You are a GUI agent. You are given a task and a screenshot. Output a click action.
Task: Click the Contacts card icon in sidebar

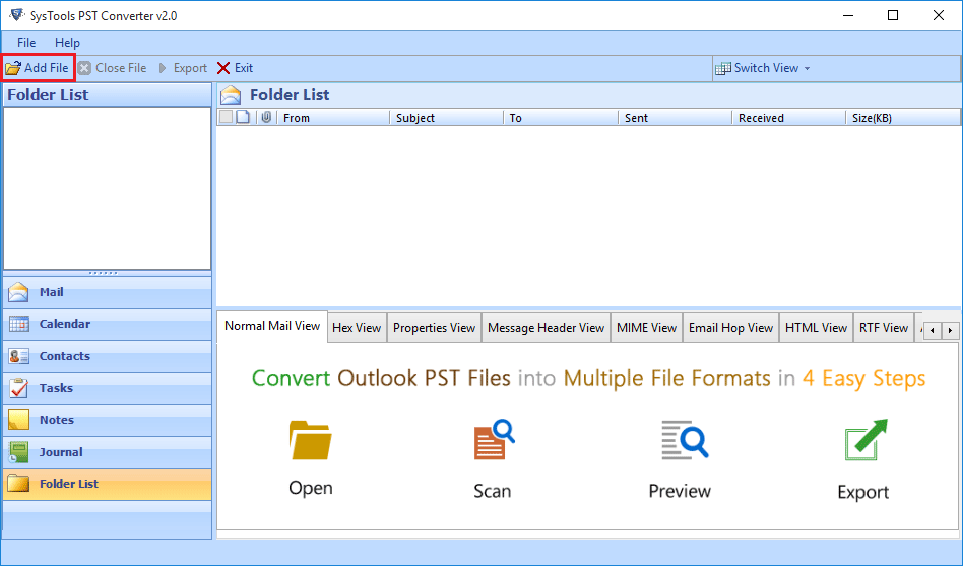[x=18, y=356]
